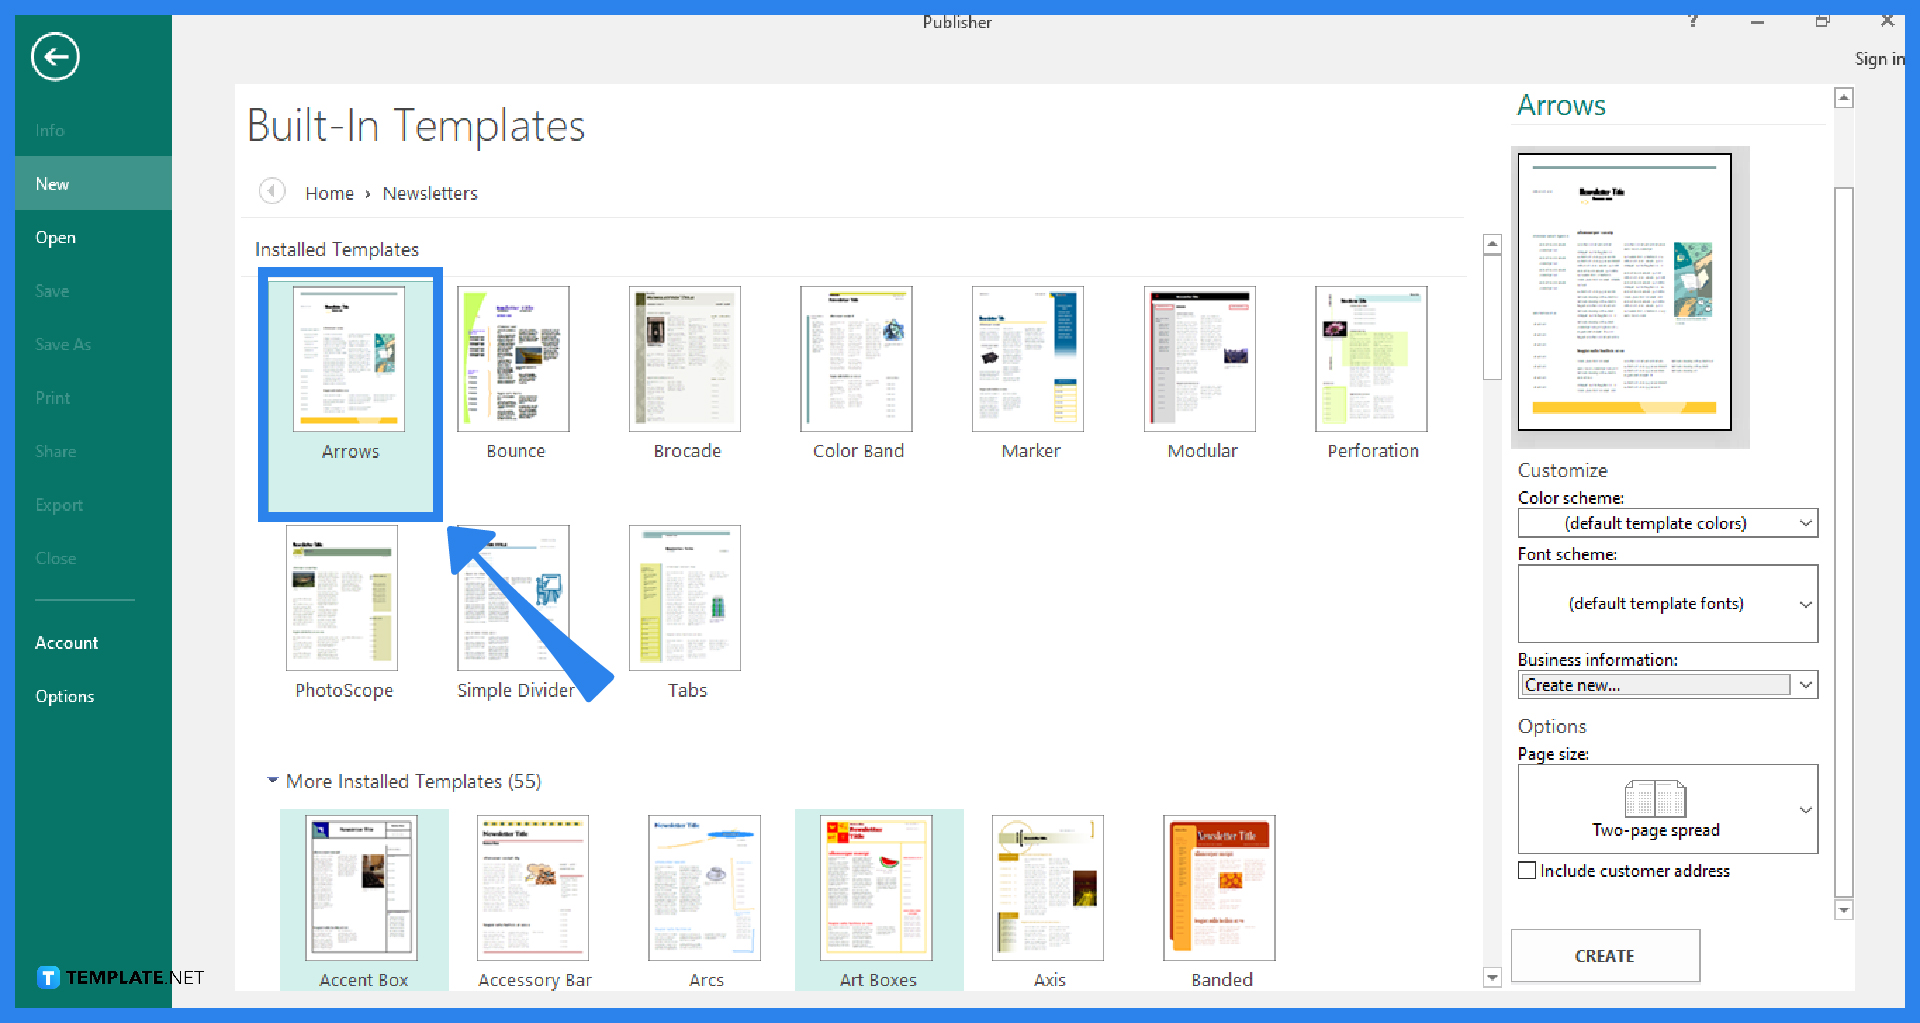Select the Banded template
The image size is (1920, 1023).
pos(1219,887)
